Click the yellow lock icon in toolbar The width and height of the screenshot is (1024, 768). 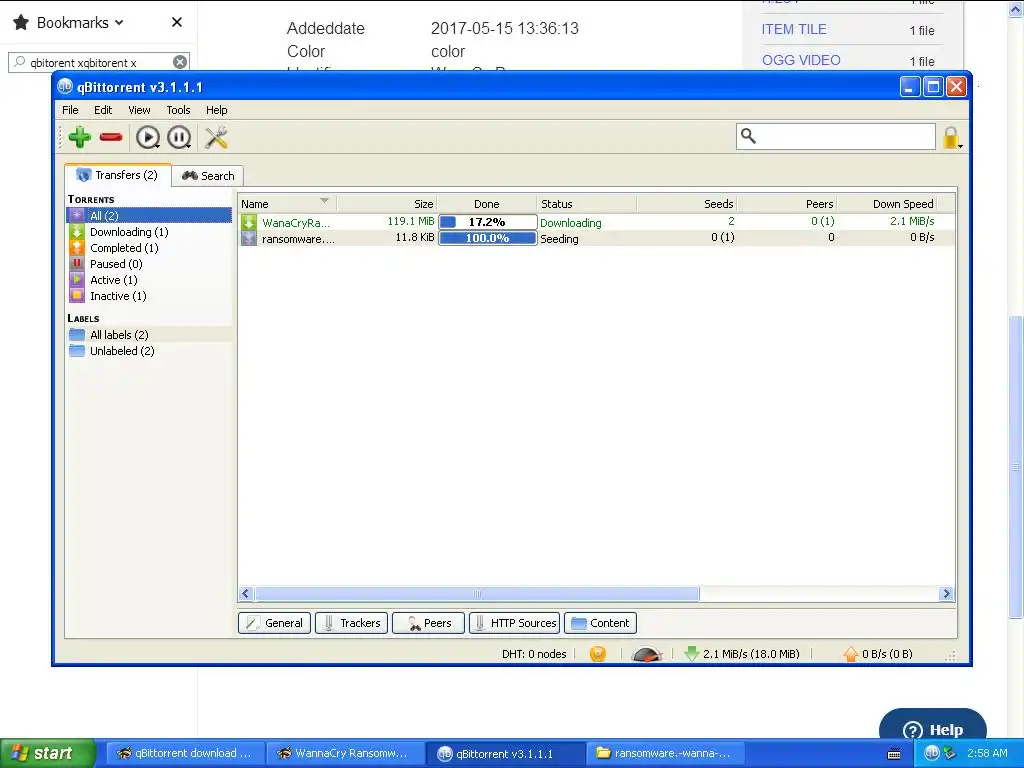click(952, 138)
